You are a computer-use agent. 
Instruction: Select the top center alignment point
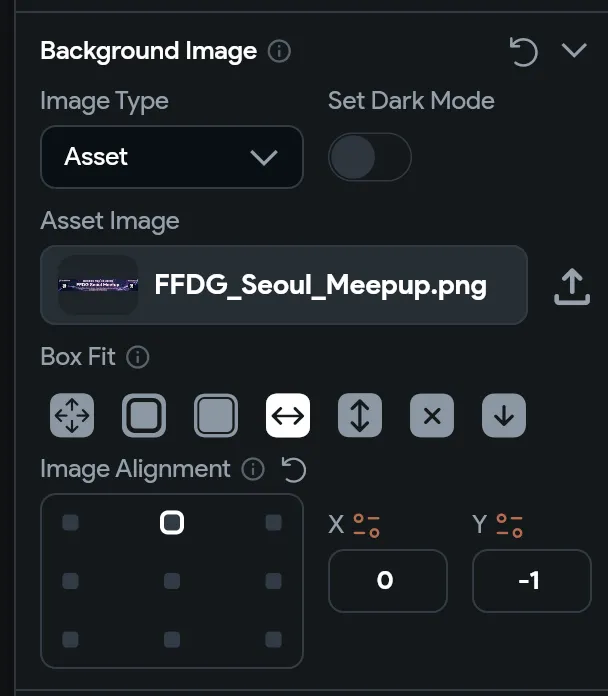pos(172,522)
